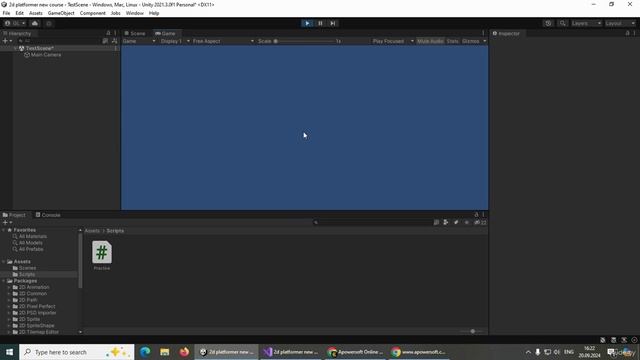This screenshot has height=360, width=640.
Task: Click Assets in the breadcrumb path
Action: click(x=92, y=231)
